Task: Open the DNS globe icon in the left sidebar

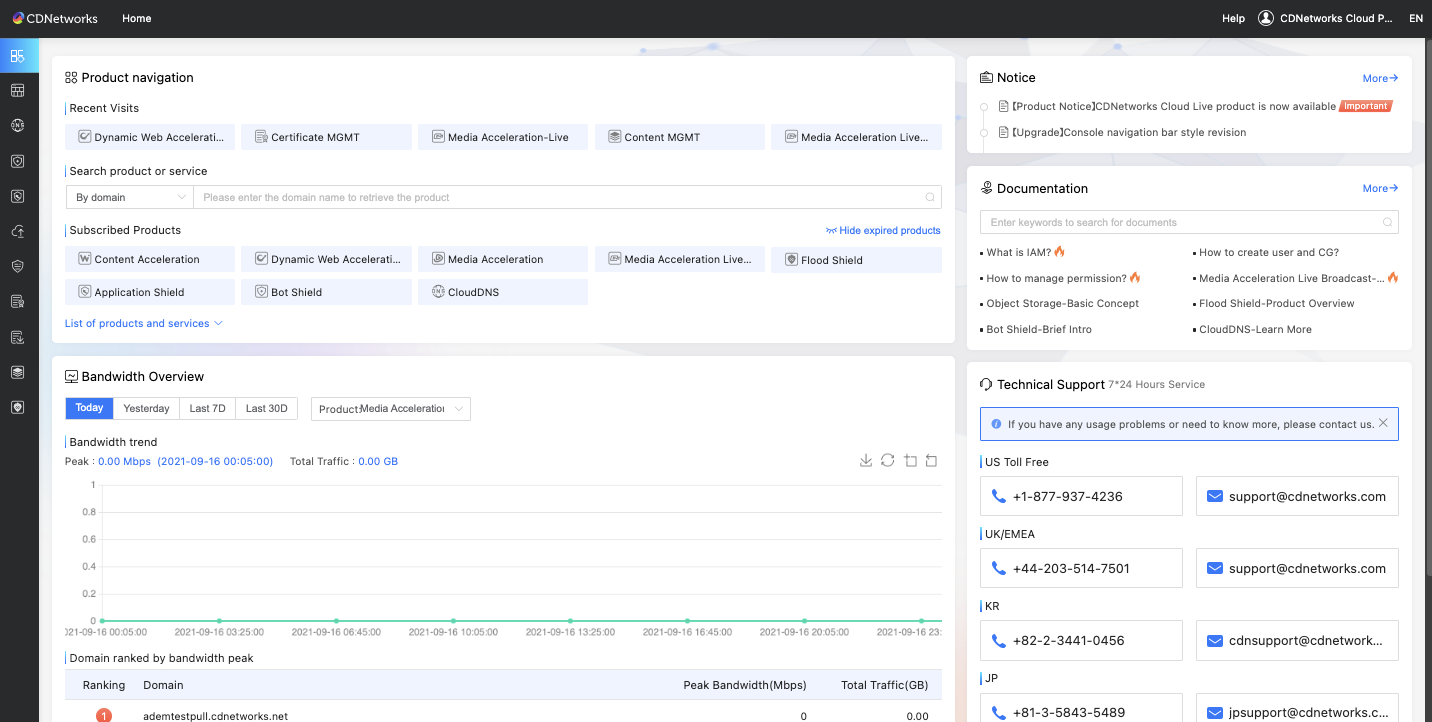Action: coord(18,126)
